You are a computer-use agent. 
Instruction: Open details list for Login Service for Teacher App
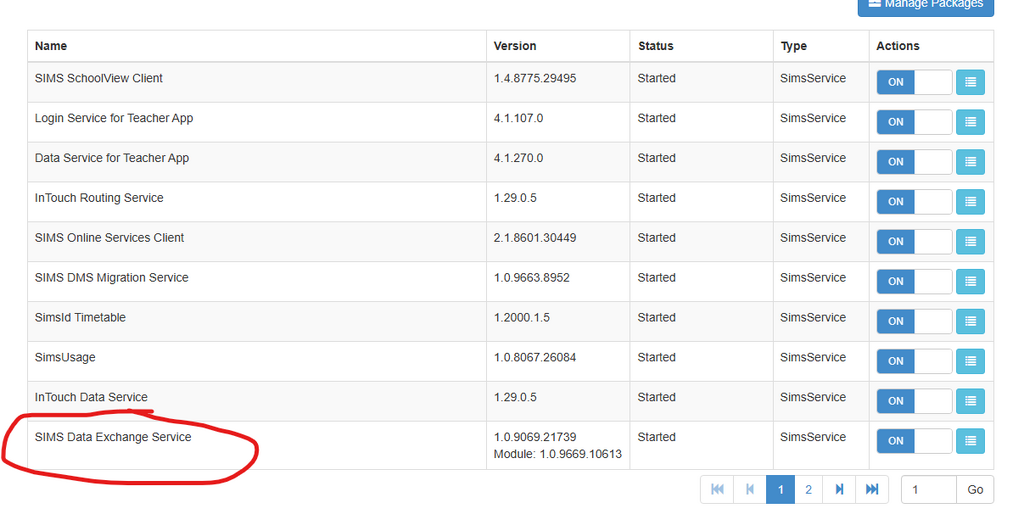[970, 122]
